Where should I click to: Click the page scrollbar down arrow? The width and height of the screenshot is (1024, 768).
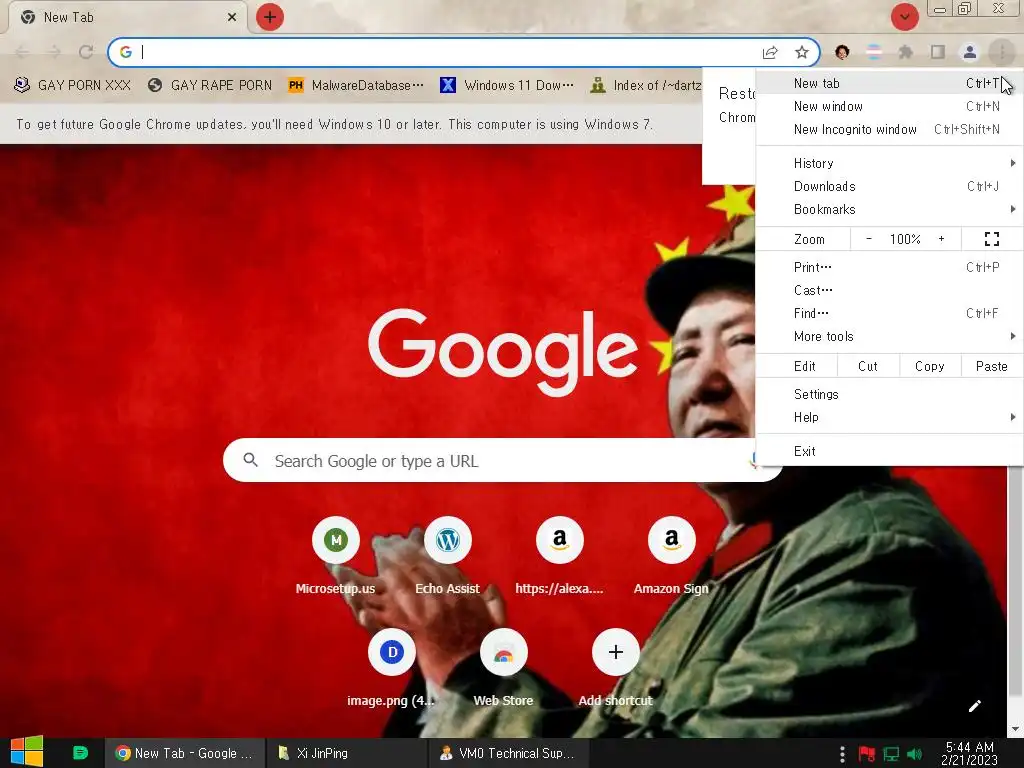1015,729
